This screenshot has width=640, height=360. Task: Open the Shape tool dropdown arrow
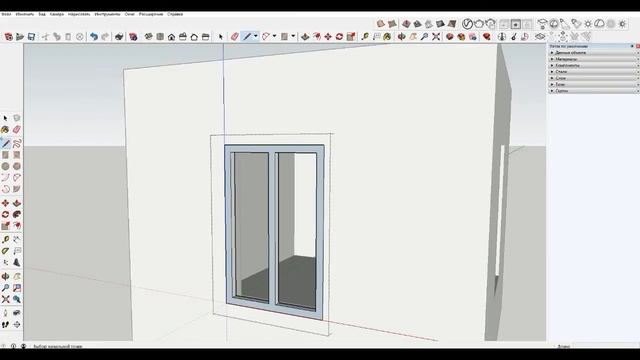(293, 37)
